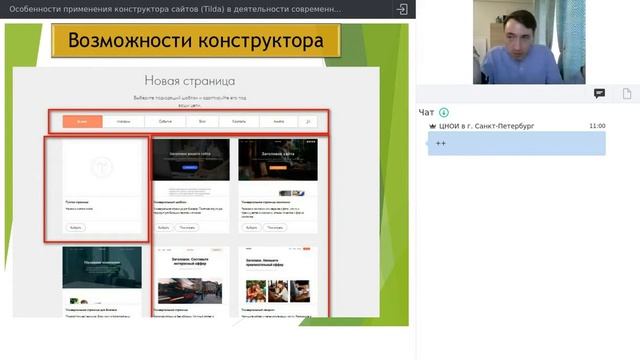Click "Посмотреть" under the orange-button dark template
This screenshot has height=360, width=640.
pos(275,228)
